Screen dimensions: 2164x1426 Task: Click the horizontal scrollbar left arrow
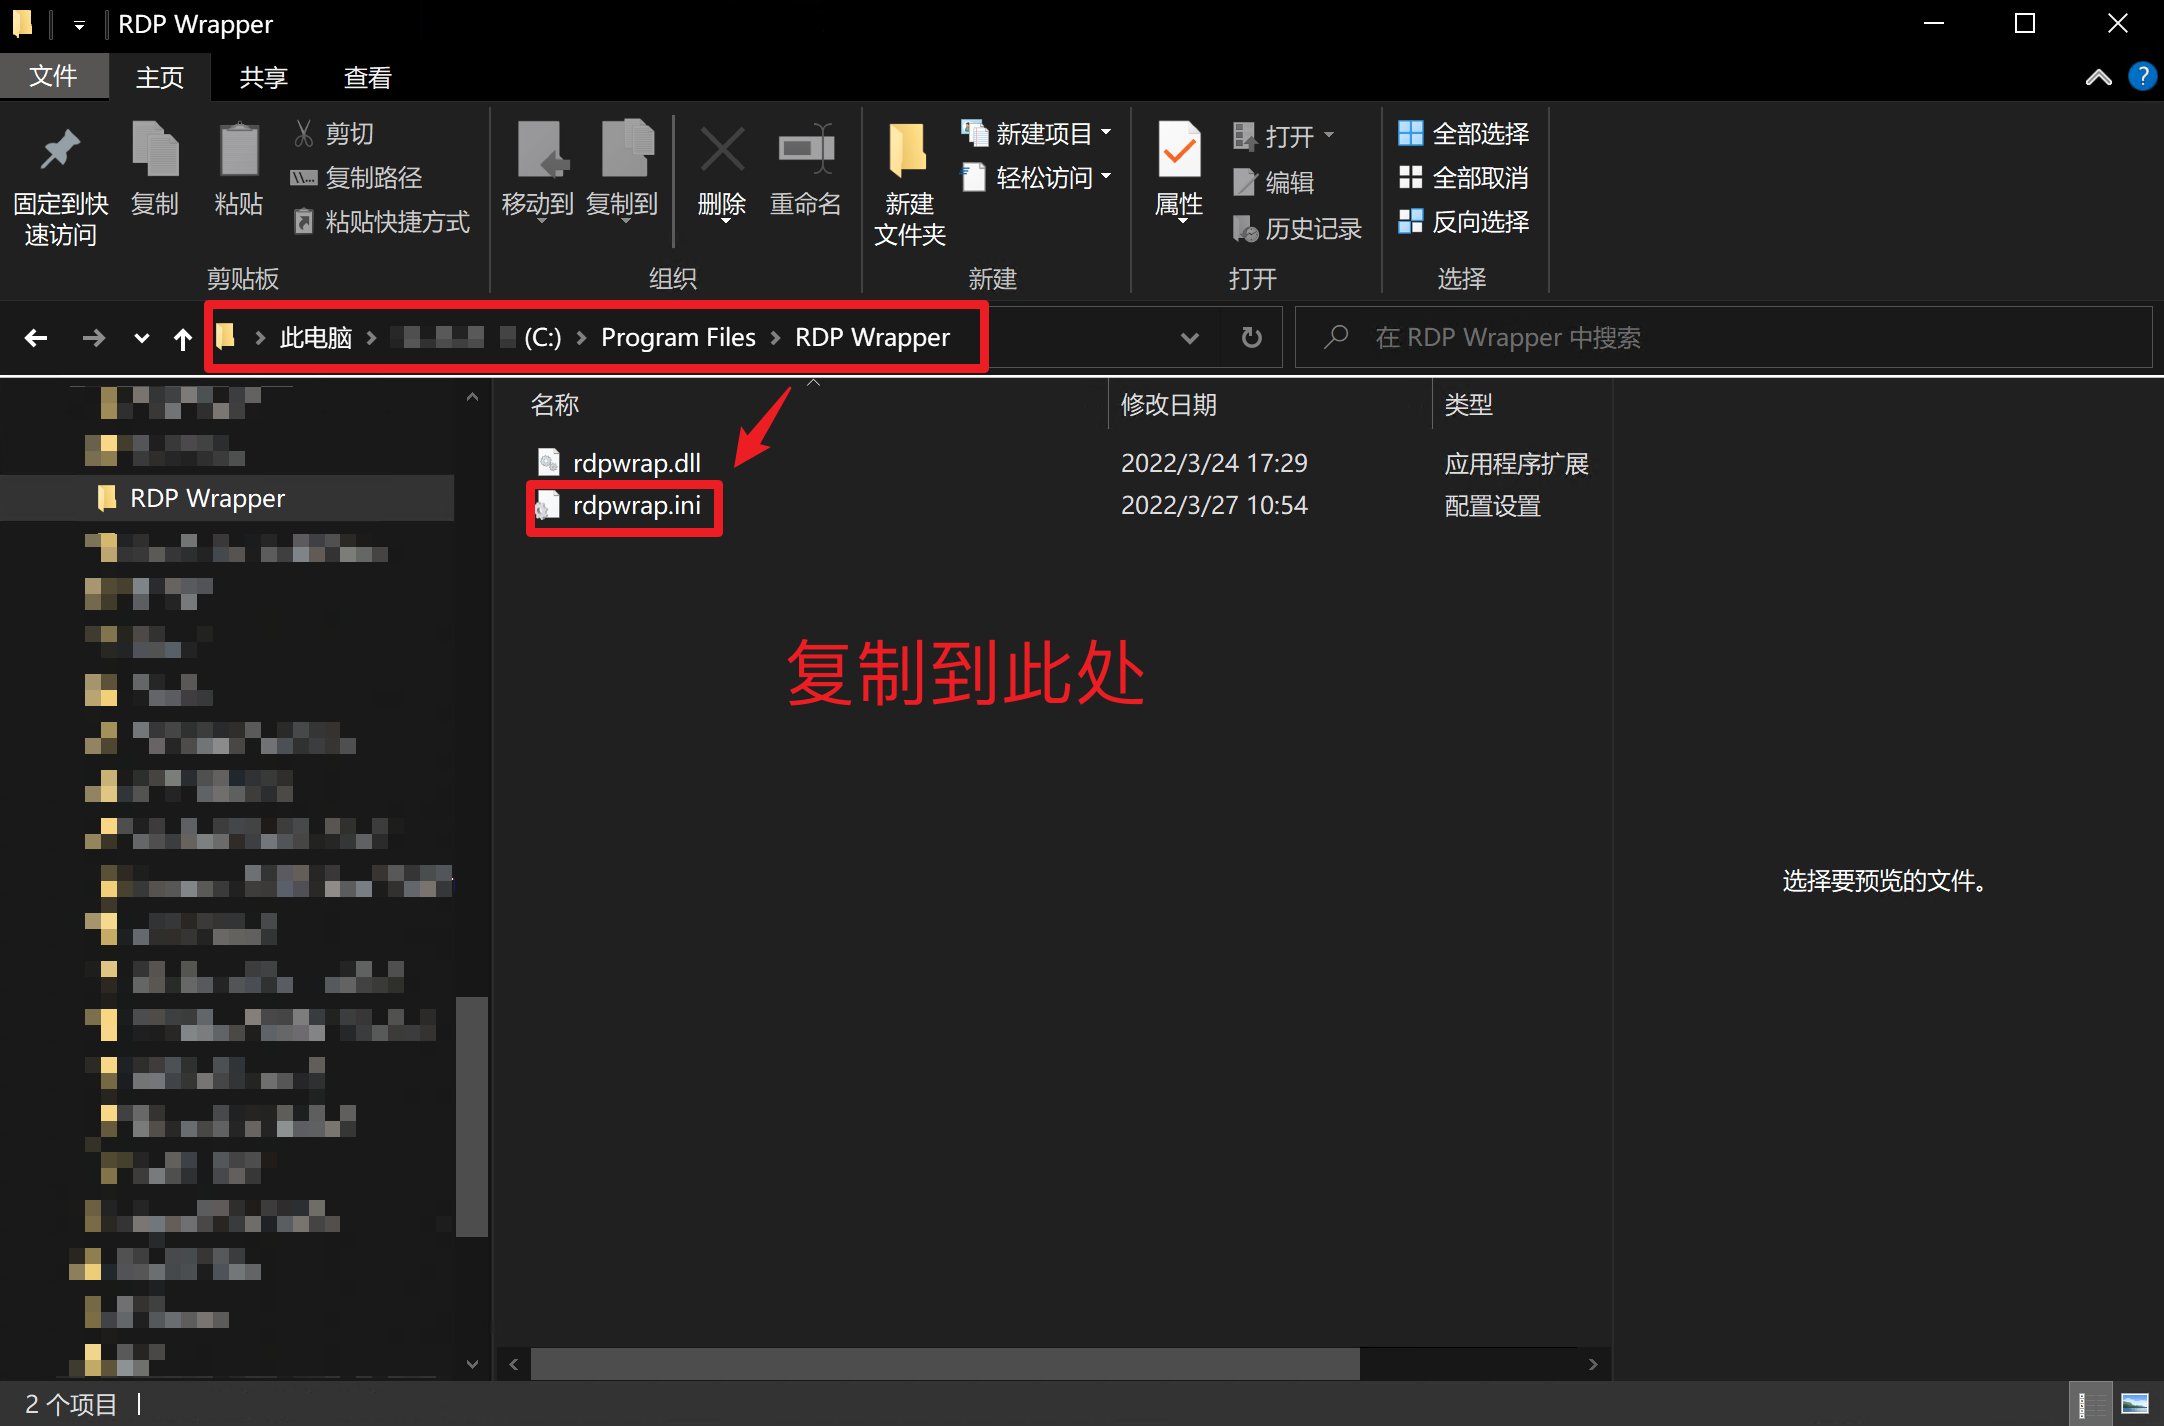click(514, 1364)
